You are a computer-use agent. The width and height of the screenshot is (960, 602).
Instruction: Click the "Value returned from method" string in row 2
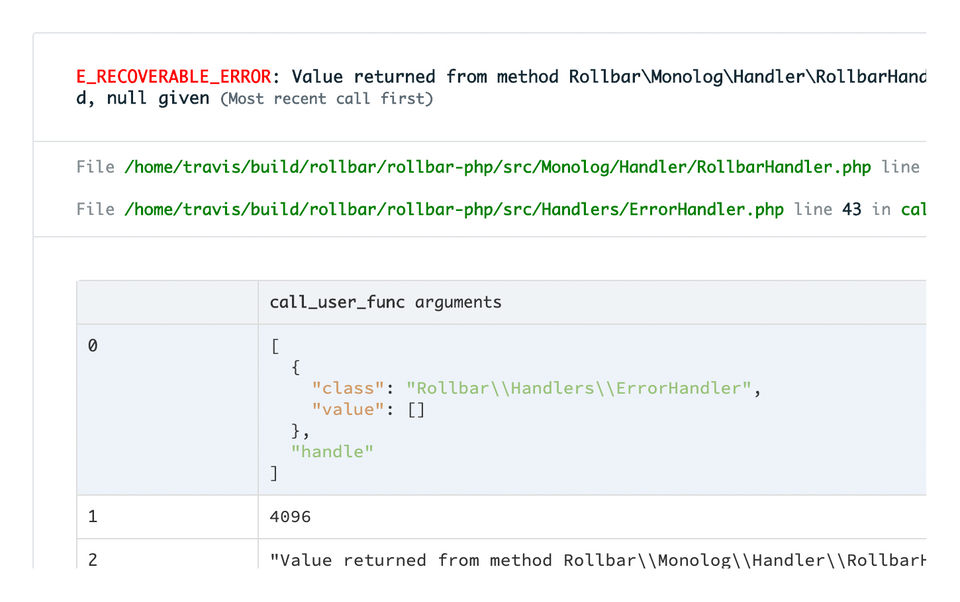click(x=410, y=560)
